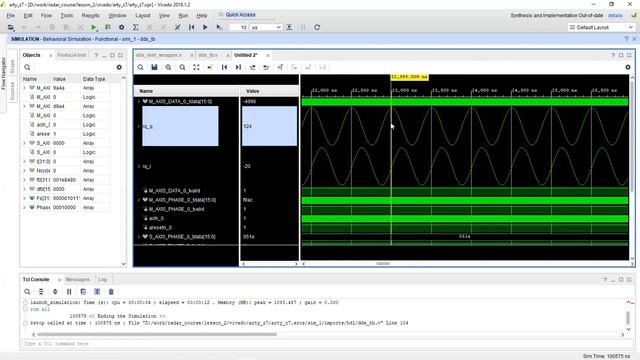Click the relaunch simulation icon
The image size is (640, 360).
tap(317, 27)
